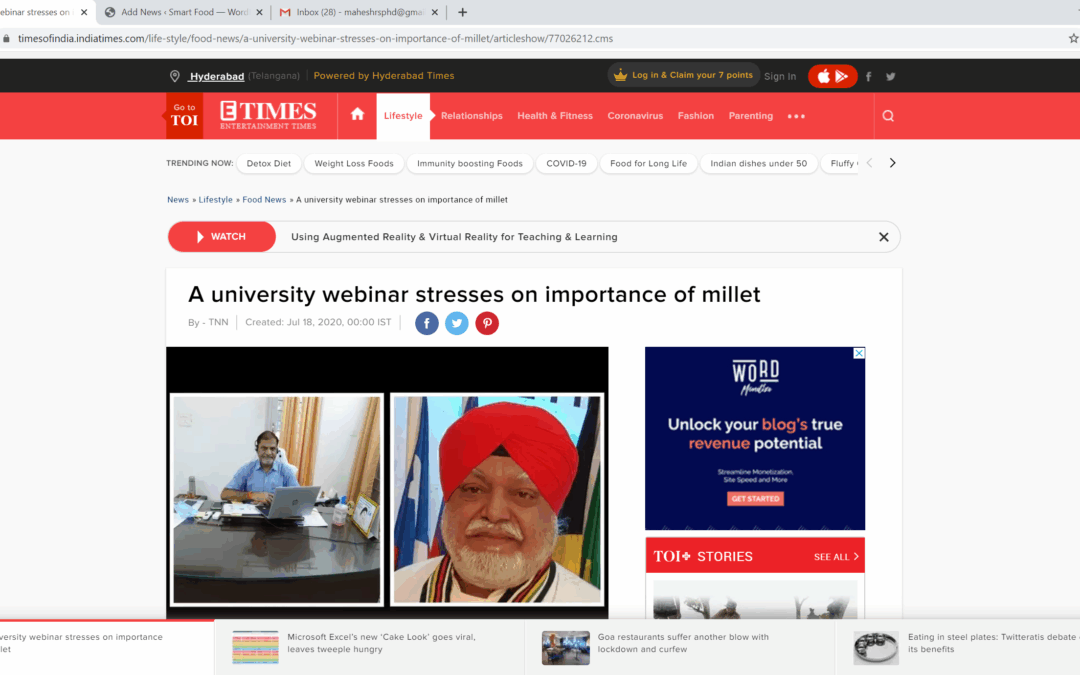Screen dimensions: 1080x675
Task: Open the search magnifier icon
Action: click(x=888, y=116)
